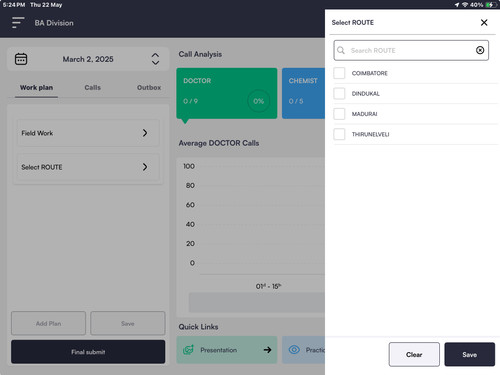The image size is (500, 375).
Task: Expand the Select ROUTE chevron
Action: click(145, 167)
